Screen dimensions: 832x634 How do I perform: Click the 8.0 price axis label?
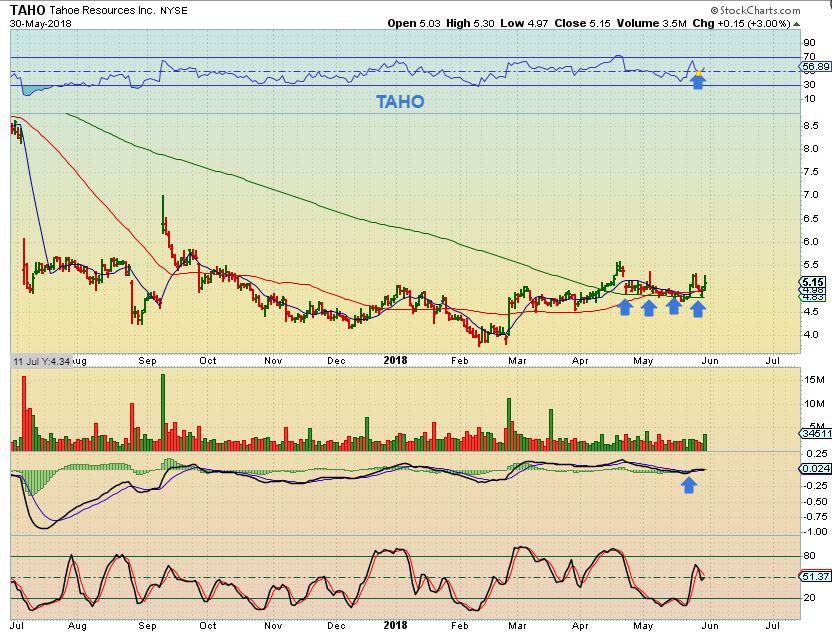810,149
